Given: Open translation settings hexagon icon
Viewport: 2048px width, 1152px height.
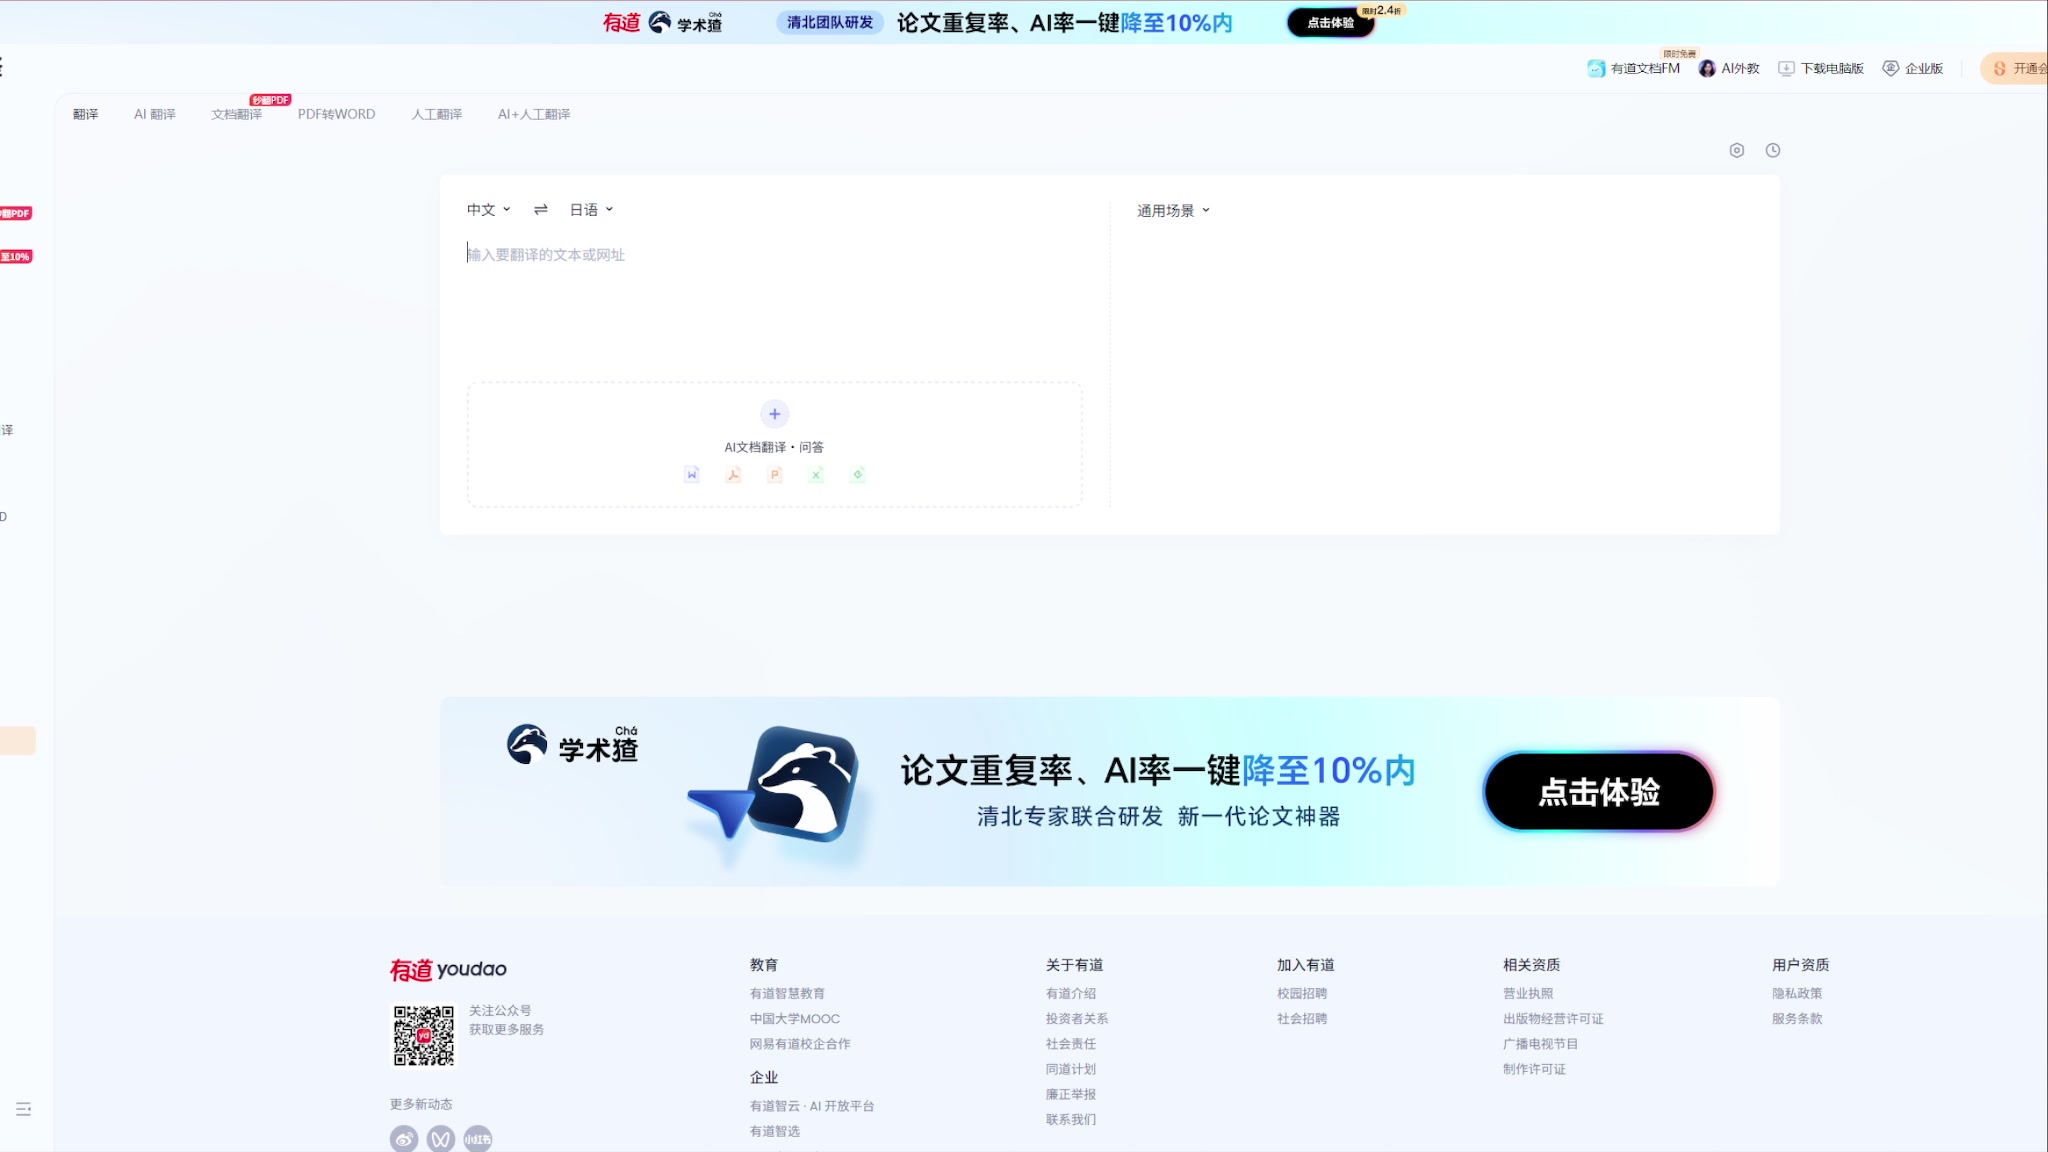Looking at the screenshot, I should [x=1737, y=150].
